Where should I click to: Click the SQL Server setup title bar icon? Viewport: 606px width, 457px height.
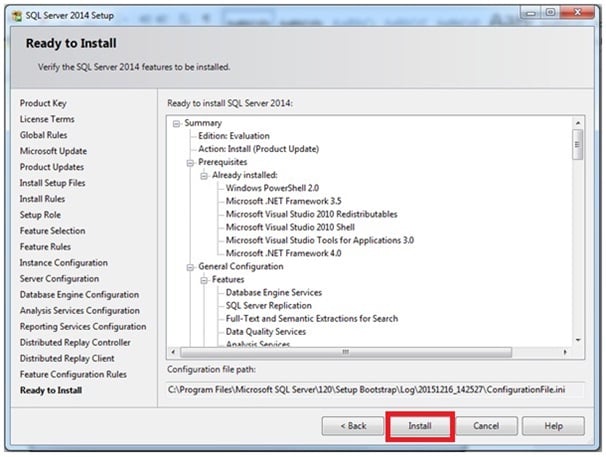click(17, 16)
